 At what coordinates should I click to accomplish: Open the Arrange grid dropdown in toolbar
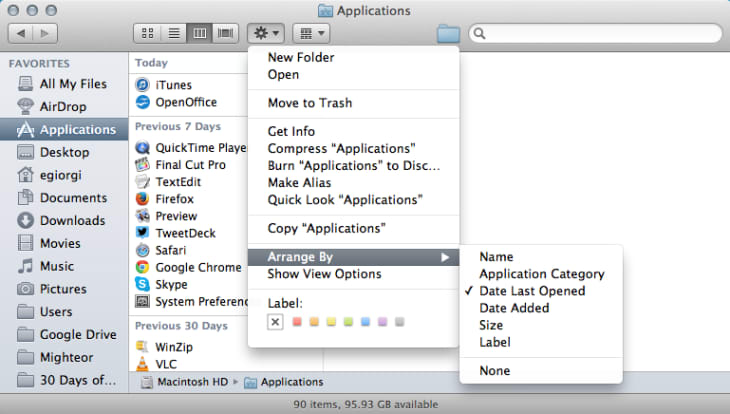coord(311,33)
